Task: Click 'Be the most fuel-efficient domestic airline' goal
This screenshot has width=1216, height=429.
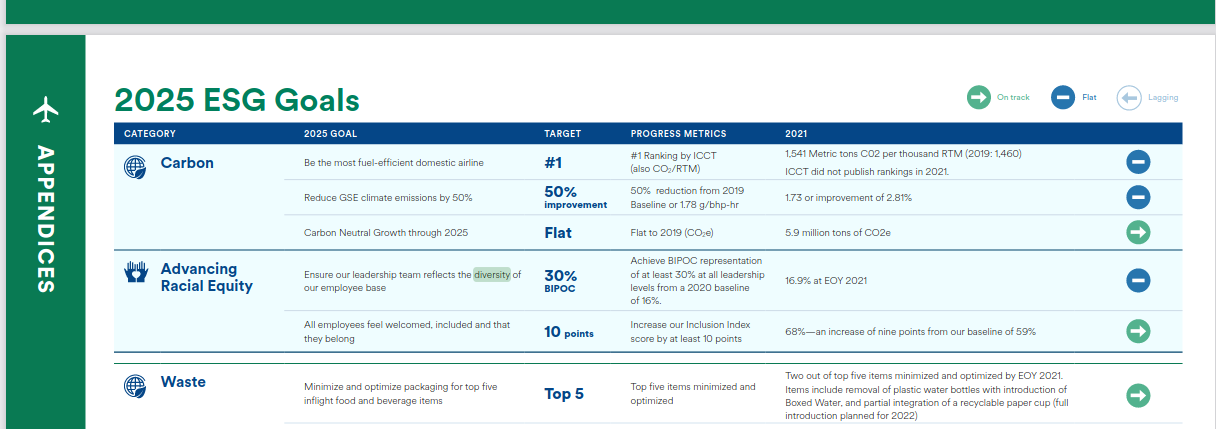Action: pyautogui.click(x=394, y=162)
